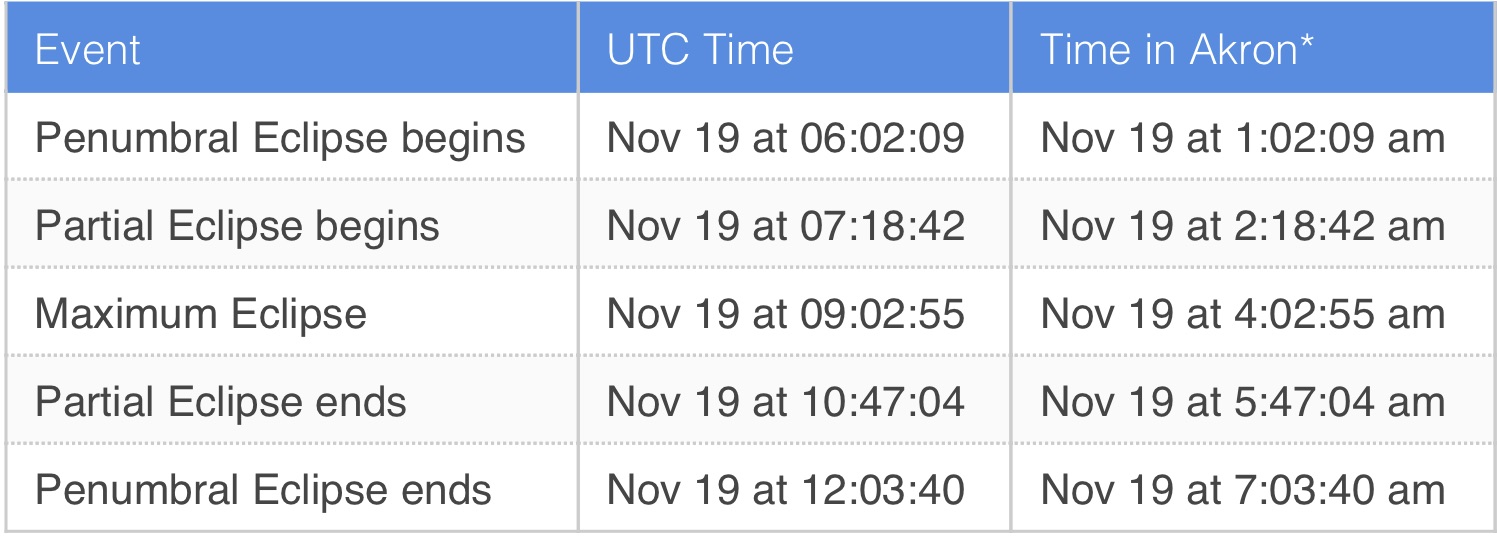Click the Event column header
This screenshot has height=538, width=1497.
88,50
